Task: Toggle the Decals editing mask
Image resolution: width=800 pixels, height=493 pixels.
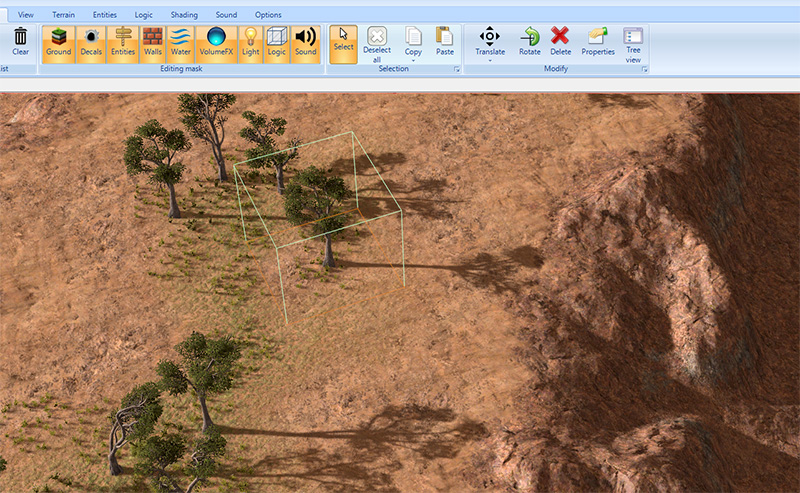Action: point(91,44)
